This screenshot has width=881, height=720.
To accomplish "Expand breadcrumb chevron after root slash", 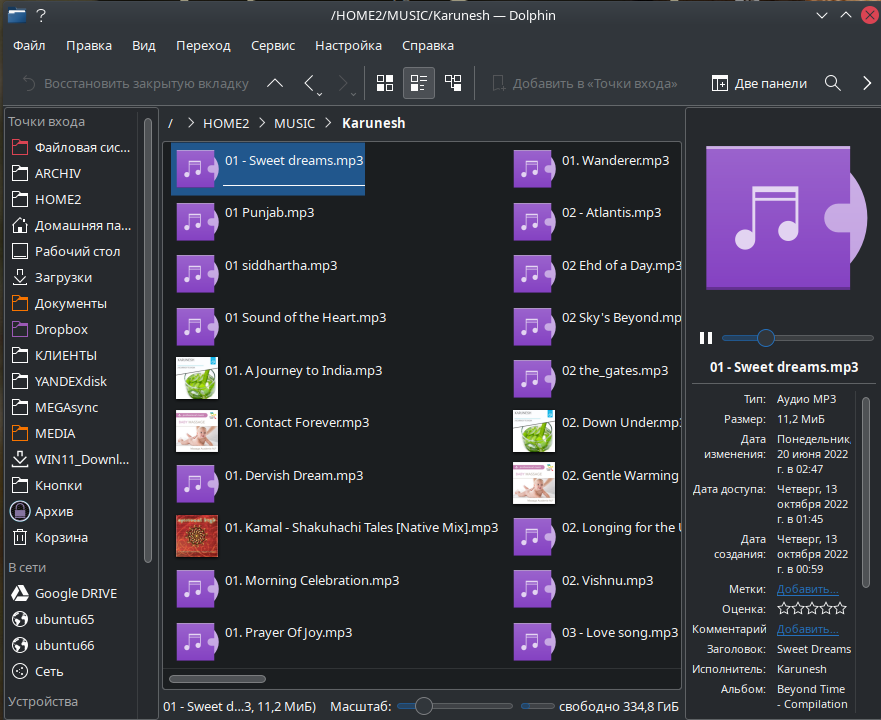I will click(x=191, y=123).
